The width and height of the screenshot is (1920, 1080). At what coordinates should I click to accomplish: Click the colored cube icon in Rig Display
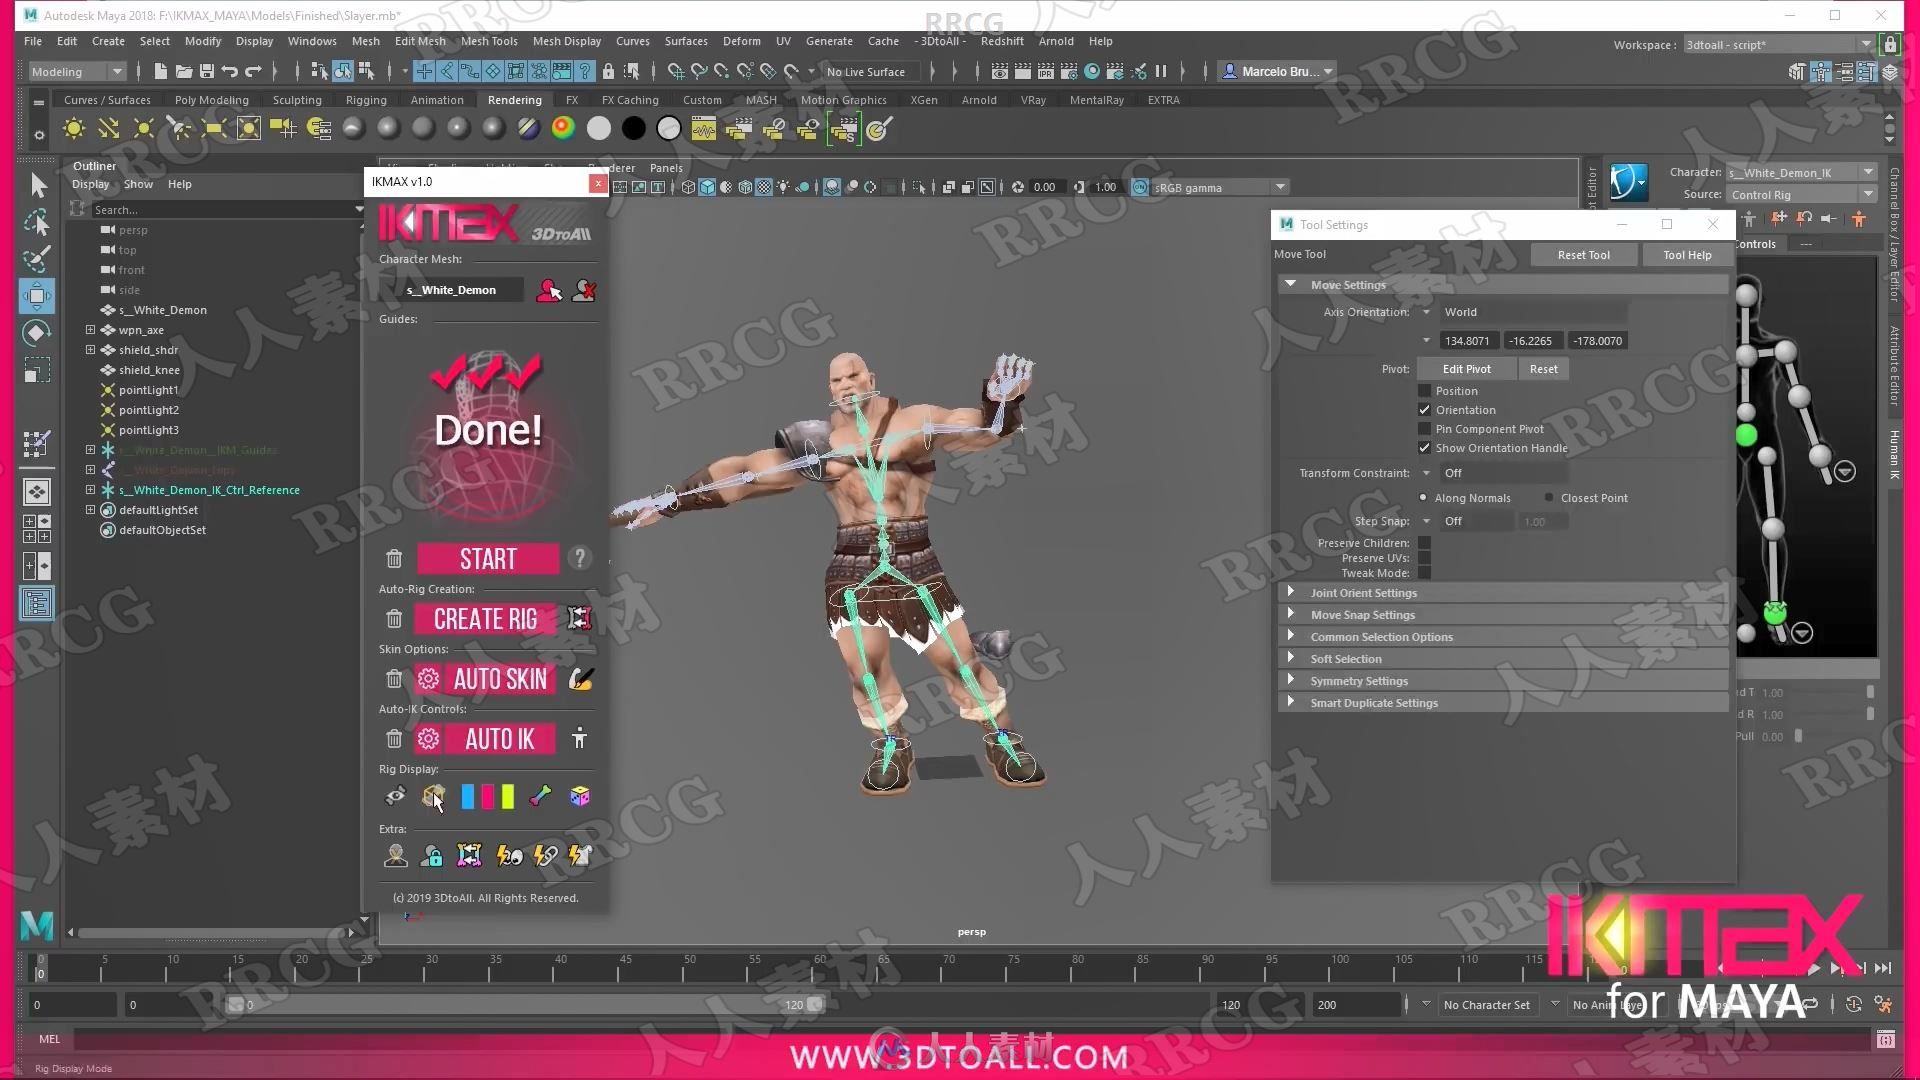point(580,796)
